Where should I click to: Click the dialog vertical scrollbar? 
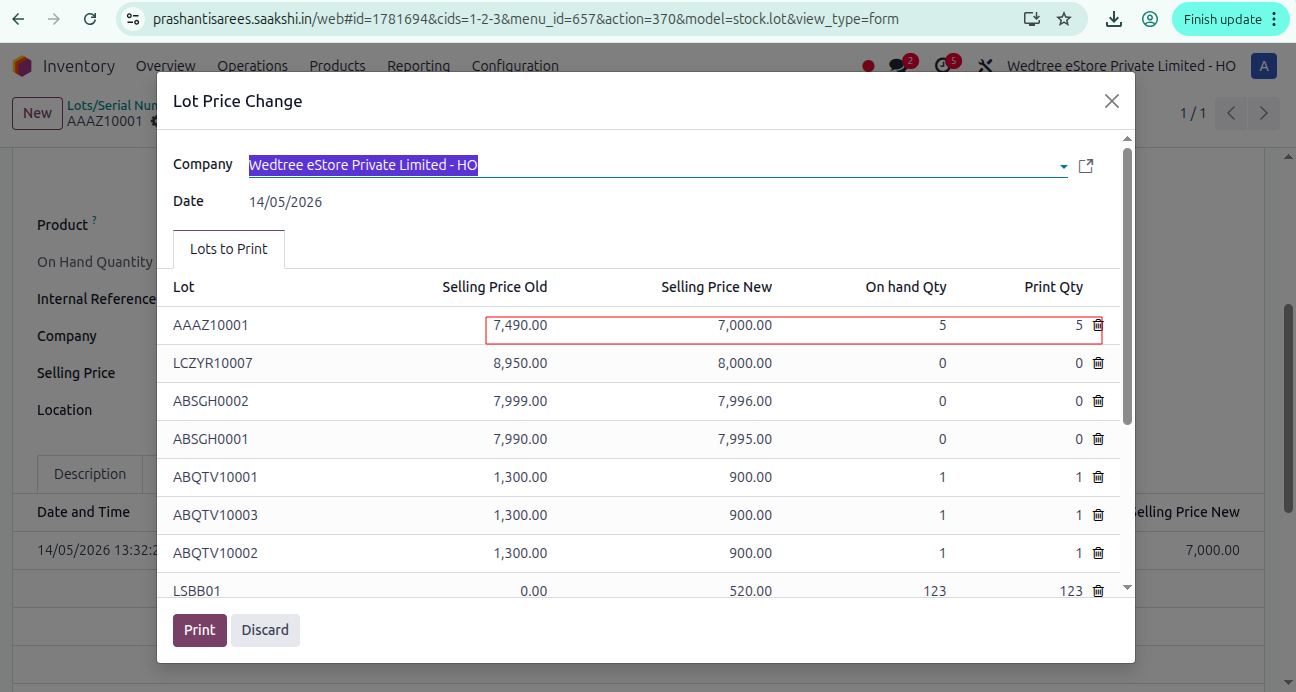tap(1127, 286)
